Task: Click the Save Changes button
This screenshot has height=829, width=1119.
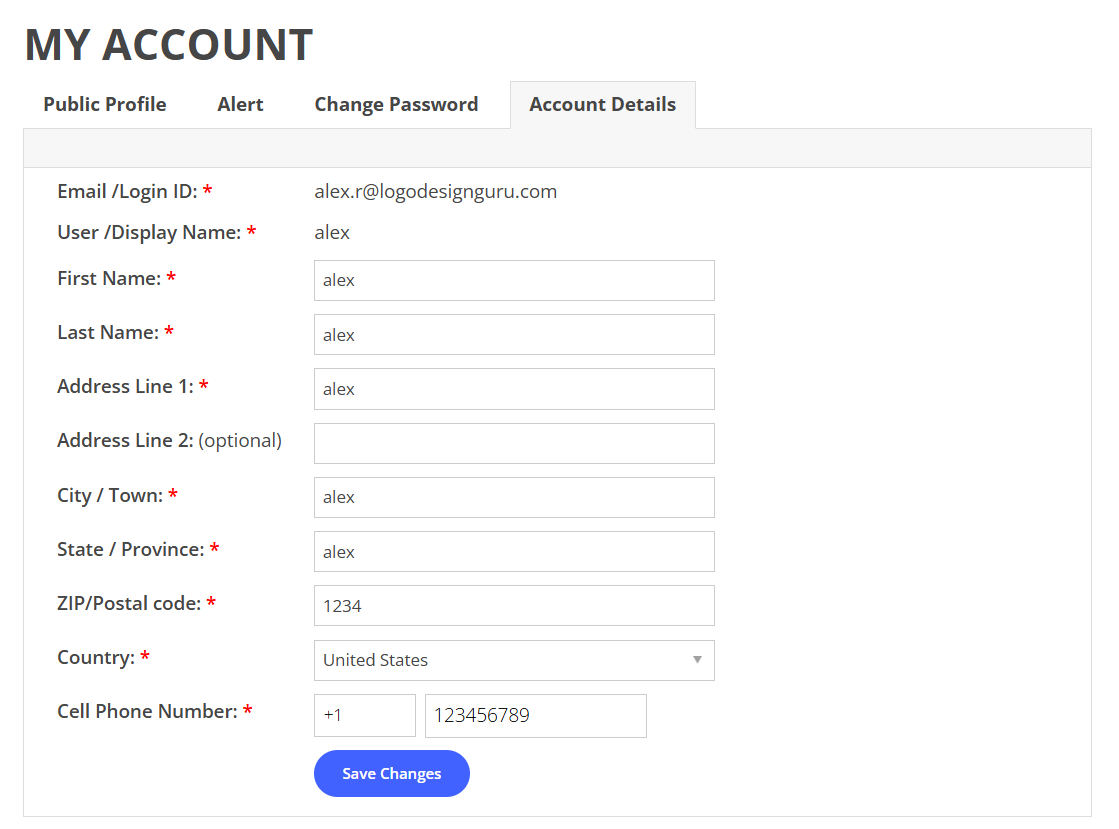Action: [392, 773]
